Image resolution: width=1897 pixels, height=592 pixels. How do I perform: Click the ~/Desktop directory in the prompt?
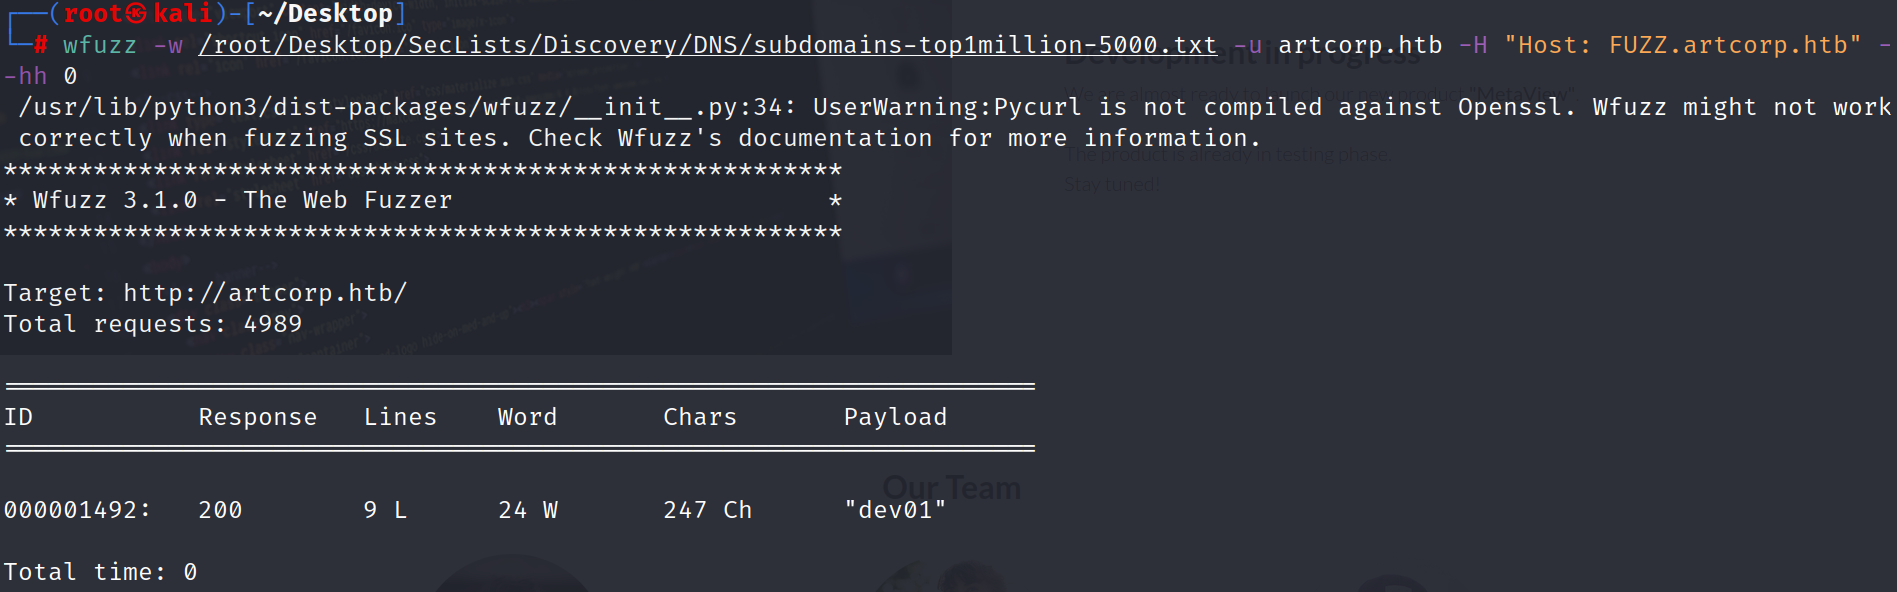325,14
